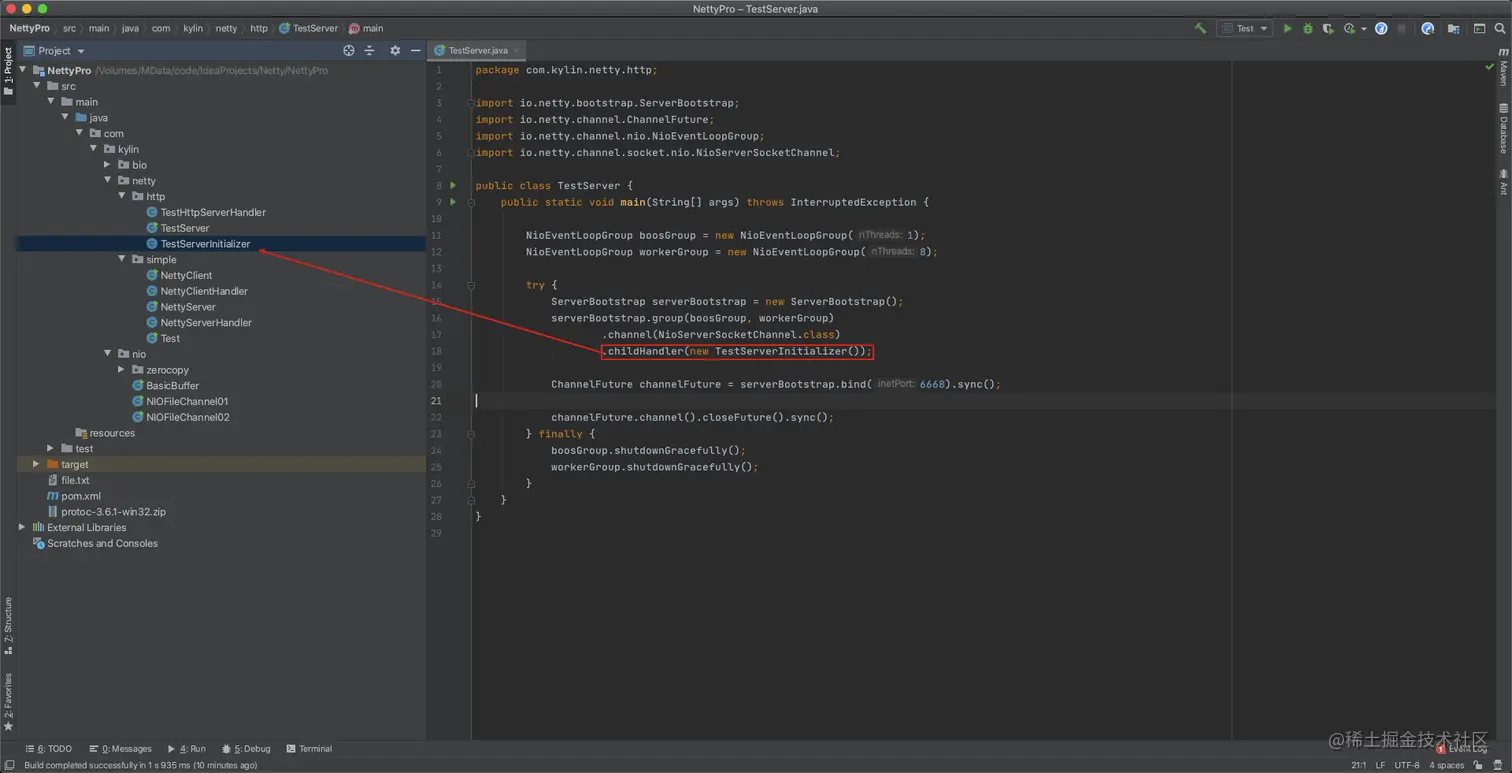The width and height of the screenshot is (1512, 773).
Task: Open the Structure tool window strip
Action: (x=8, y=626)
